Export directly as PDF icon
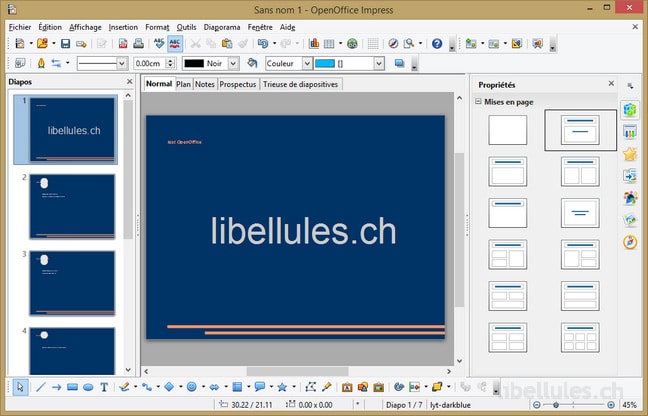Viewport: 648px width, 416px height. click(x=123, y=43)
